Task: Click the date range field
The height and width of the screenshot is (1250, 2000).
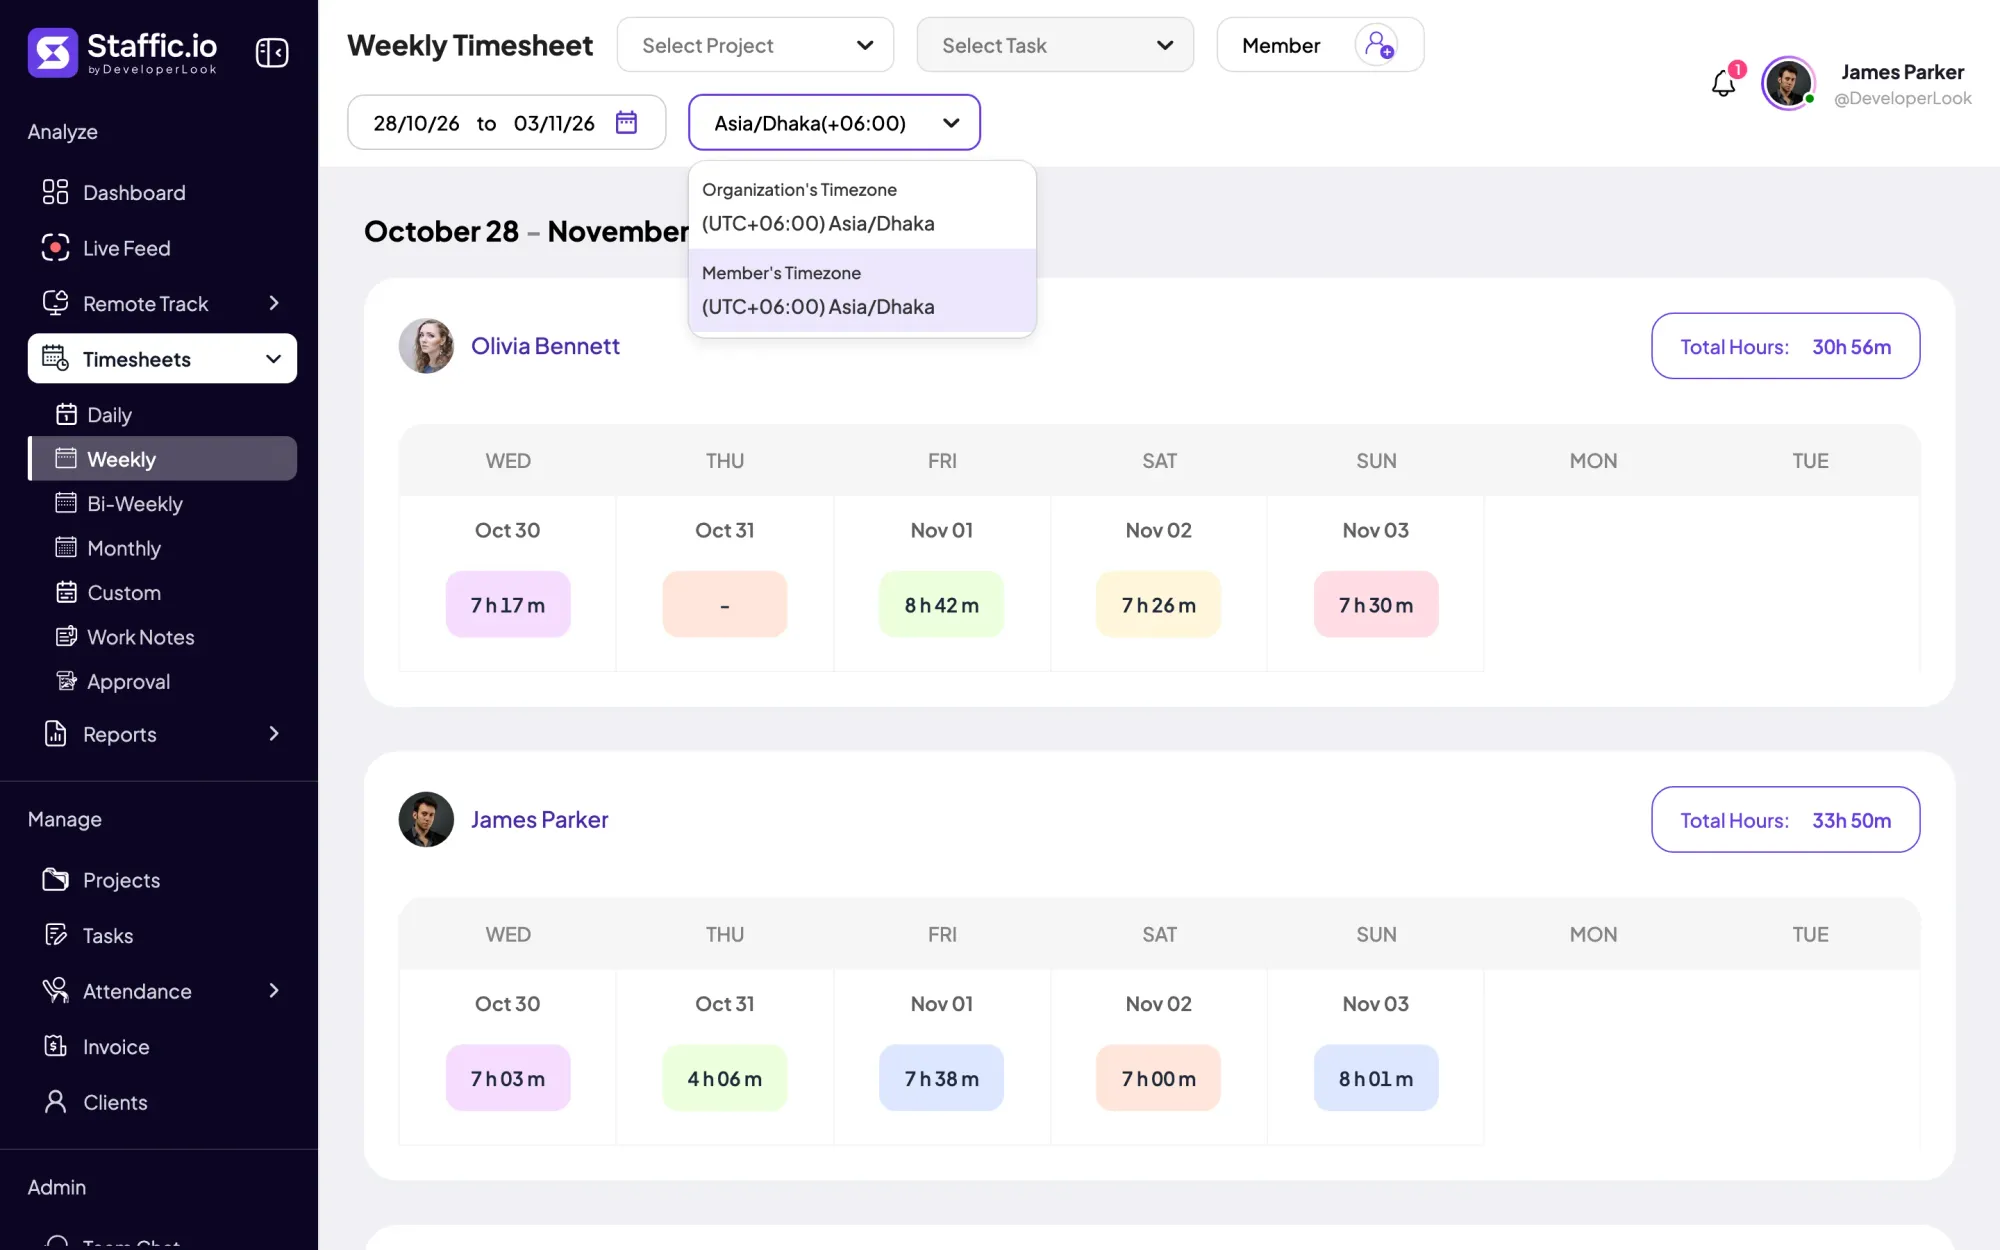Action: click(506, 122)
